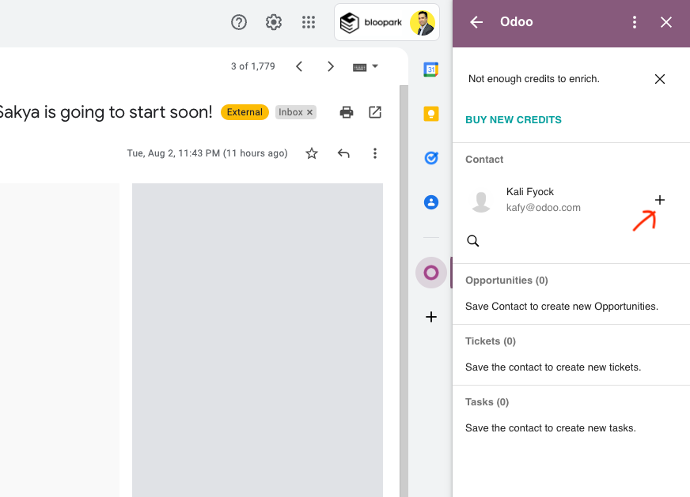Open Google Contacts side panel
The height and width of the screenshot is (497, 690).
tap(431, 202)
